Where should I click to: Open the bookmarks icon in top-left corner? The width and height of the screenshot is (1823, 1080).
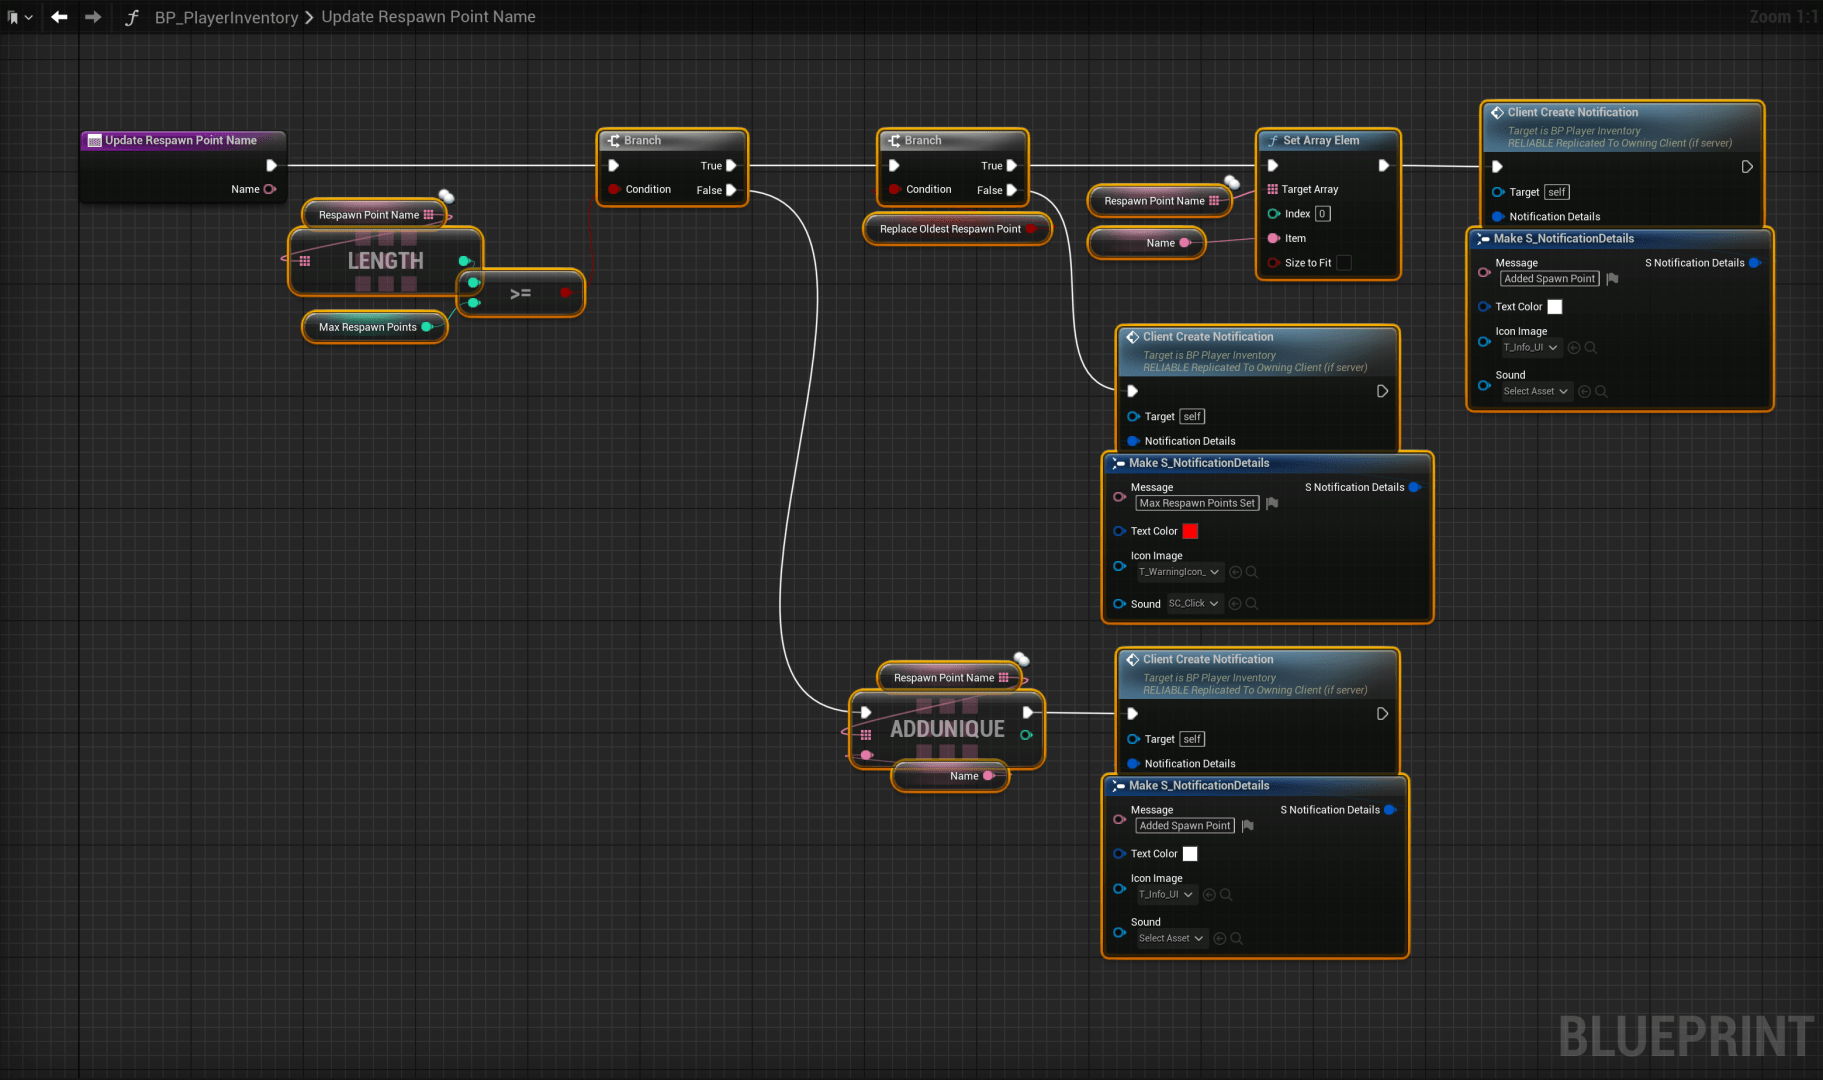tap(14, 17)
